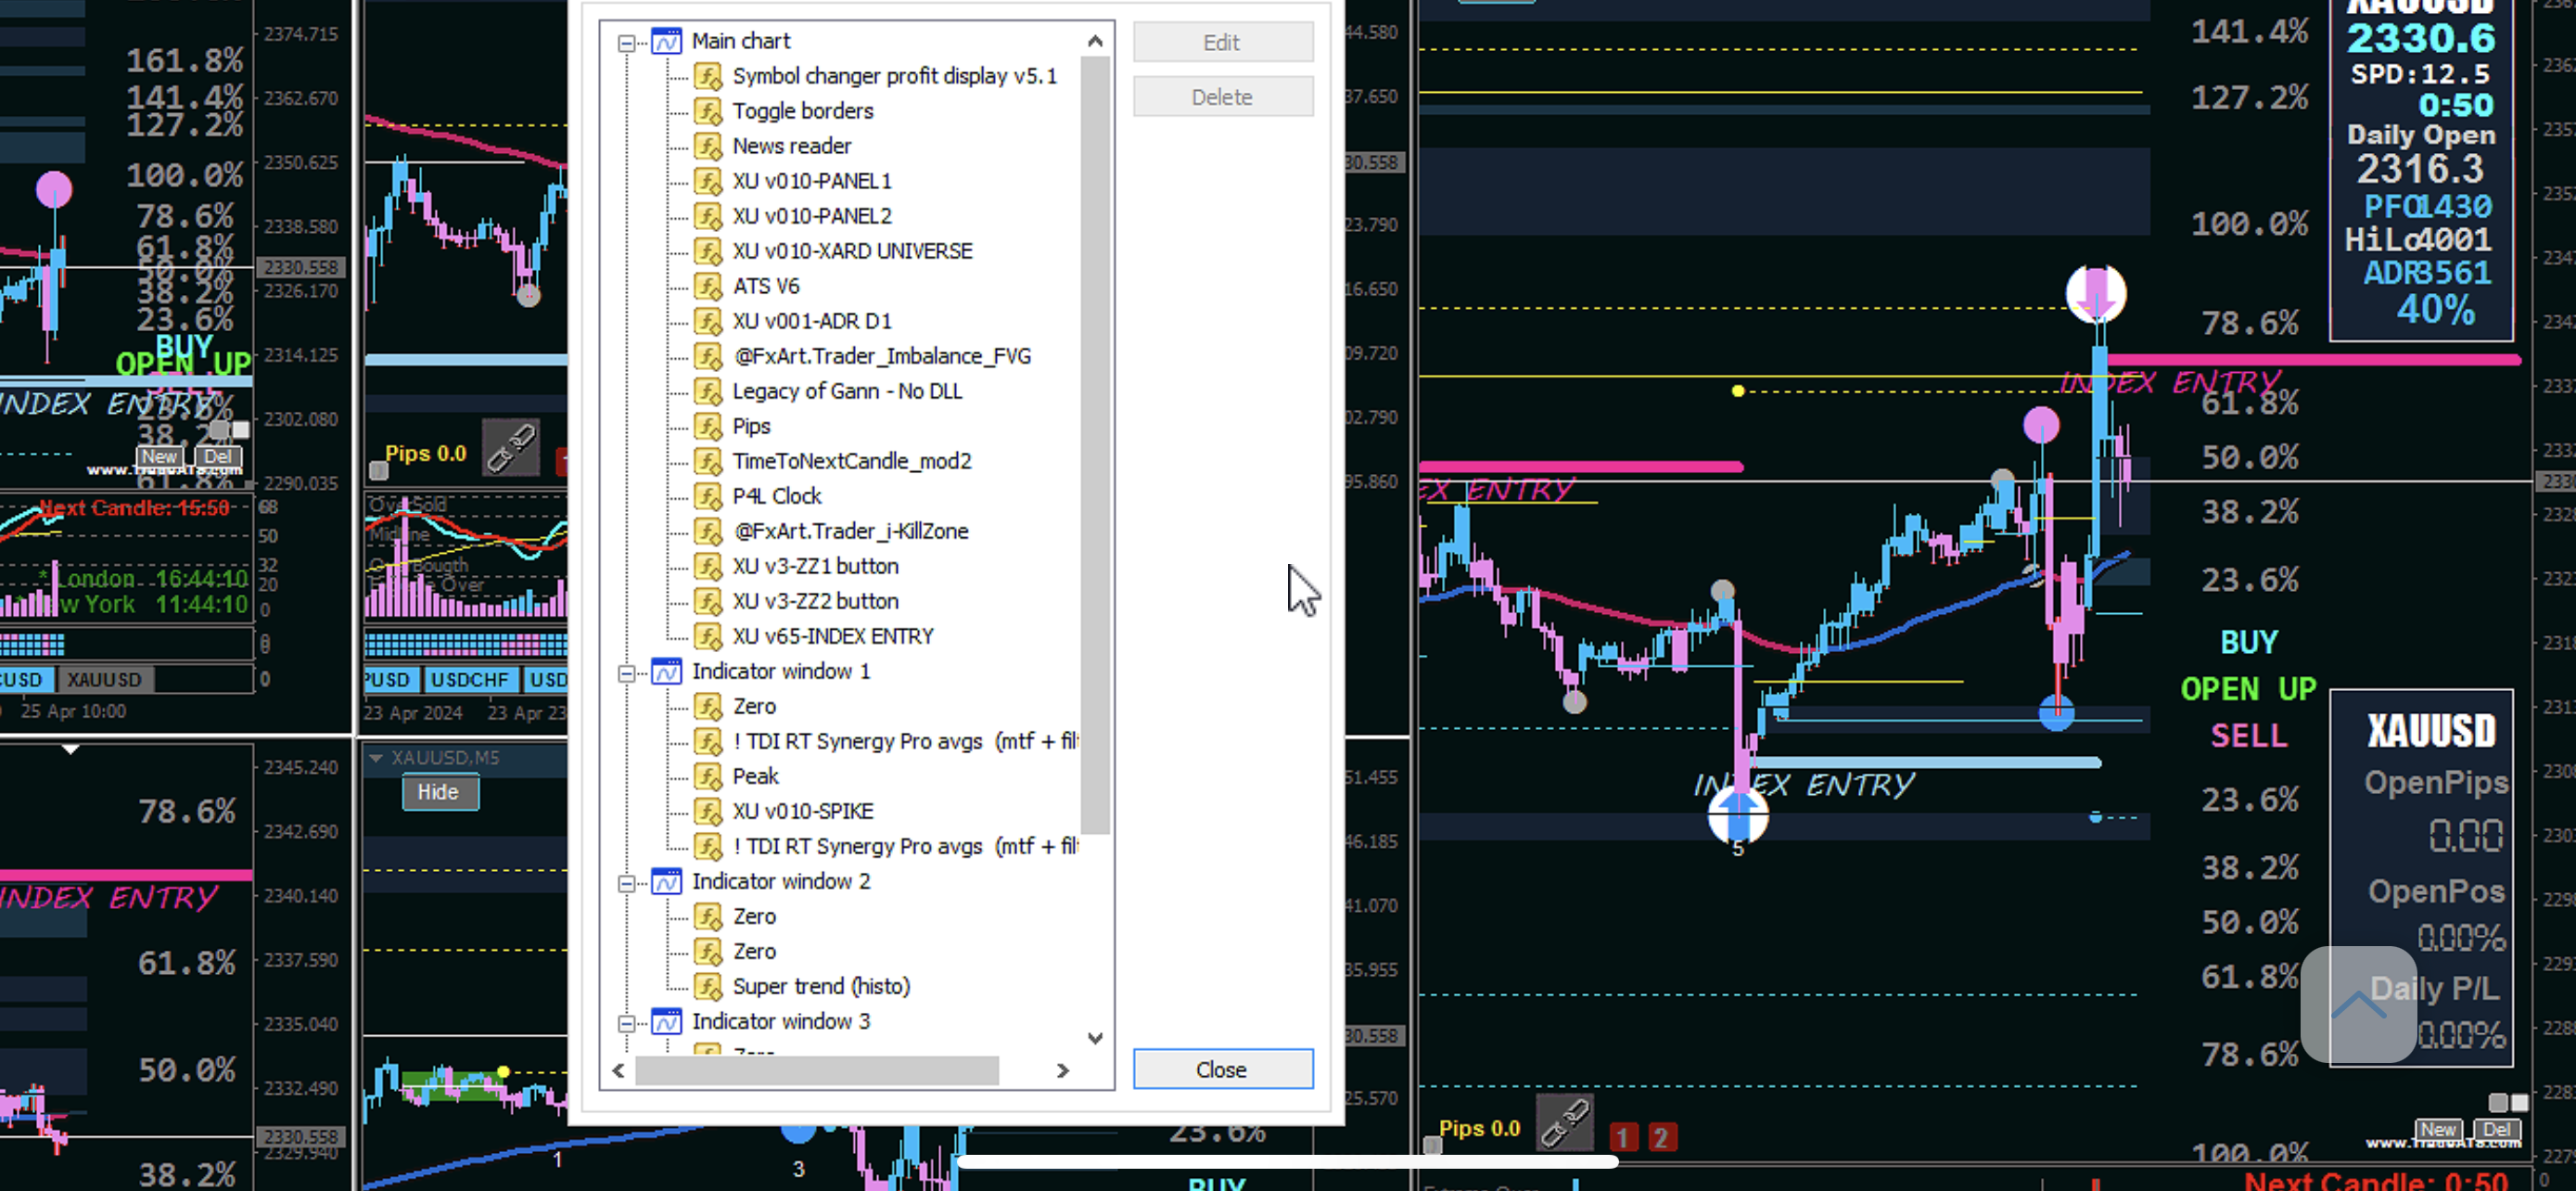Toggle the red number 1 button
The width and height of the screenshot is (2576, 1191).
pyautogui.click(x=1623, y=1137)
